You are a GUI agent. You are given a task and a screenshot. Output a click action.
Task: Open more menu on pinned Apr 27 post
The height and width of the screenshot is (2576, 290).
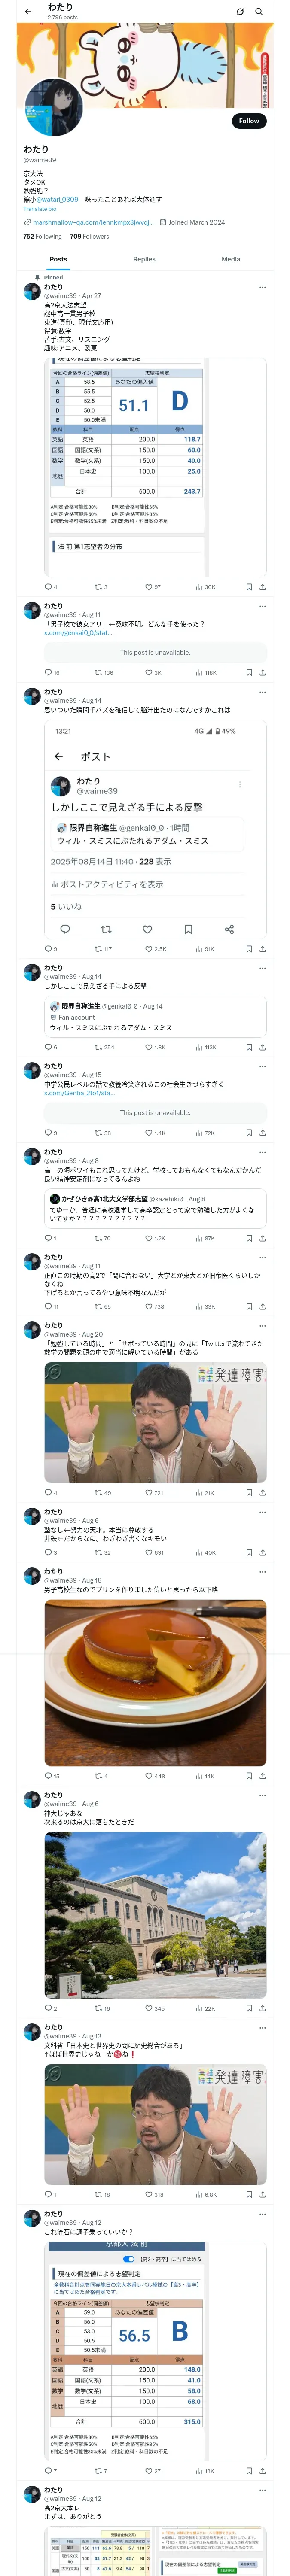(262, 287)
